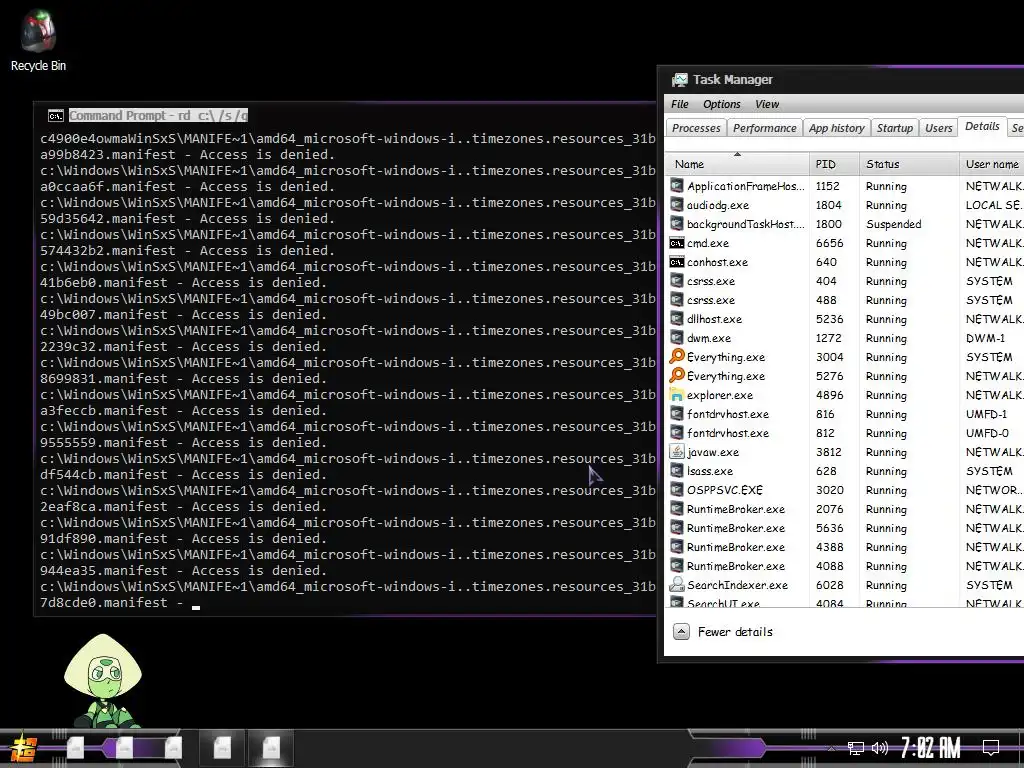Select fontdrvhost.exe icon with PID 816
The height and width of the screenshot is (768, 1024).
click(677, 413)
